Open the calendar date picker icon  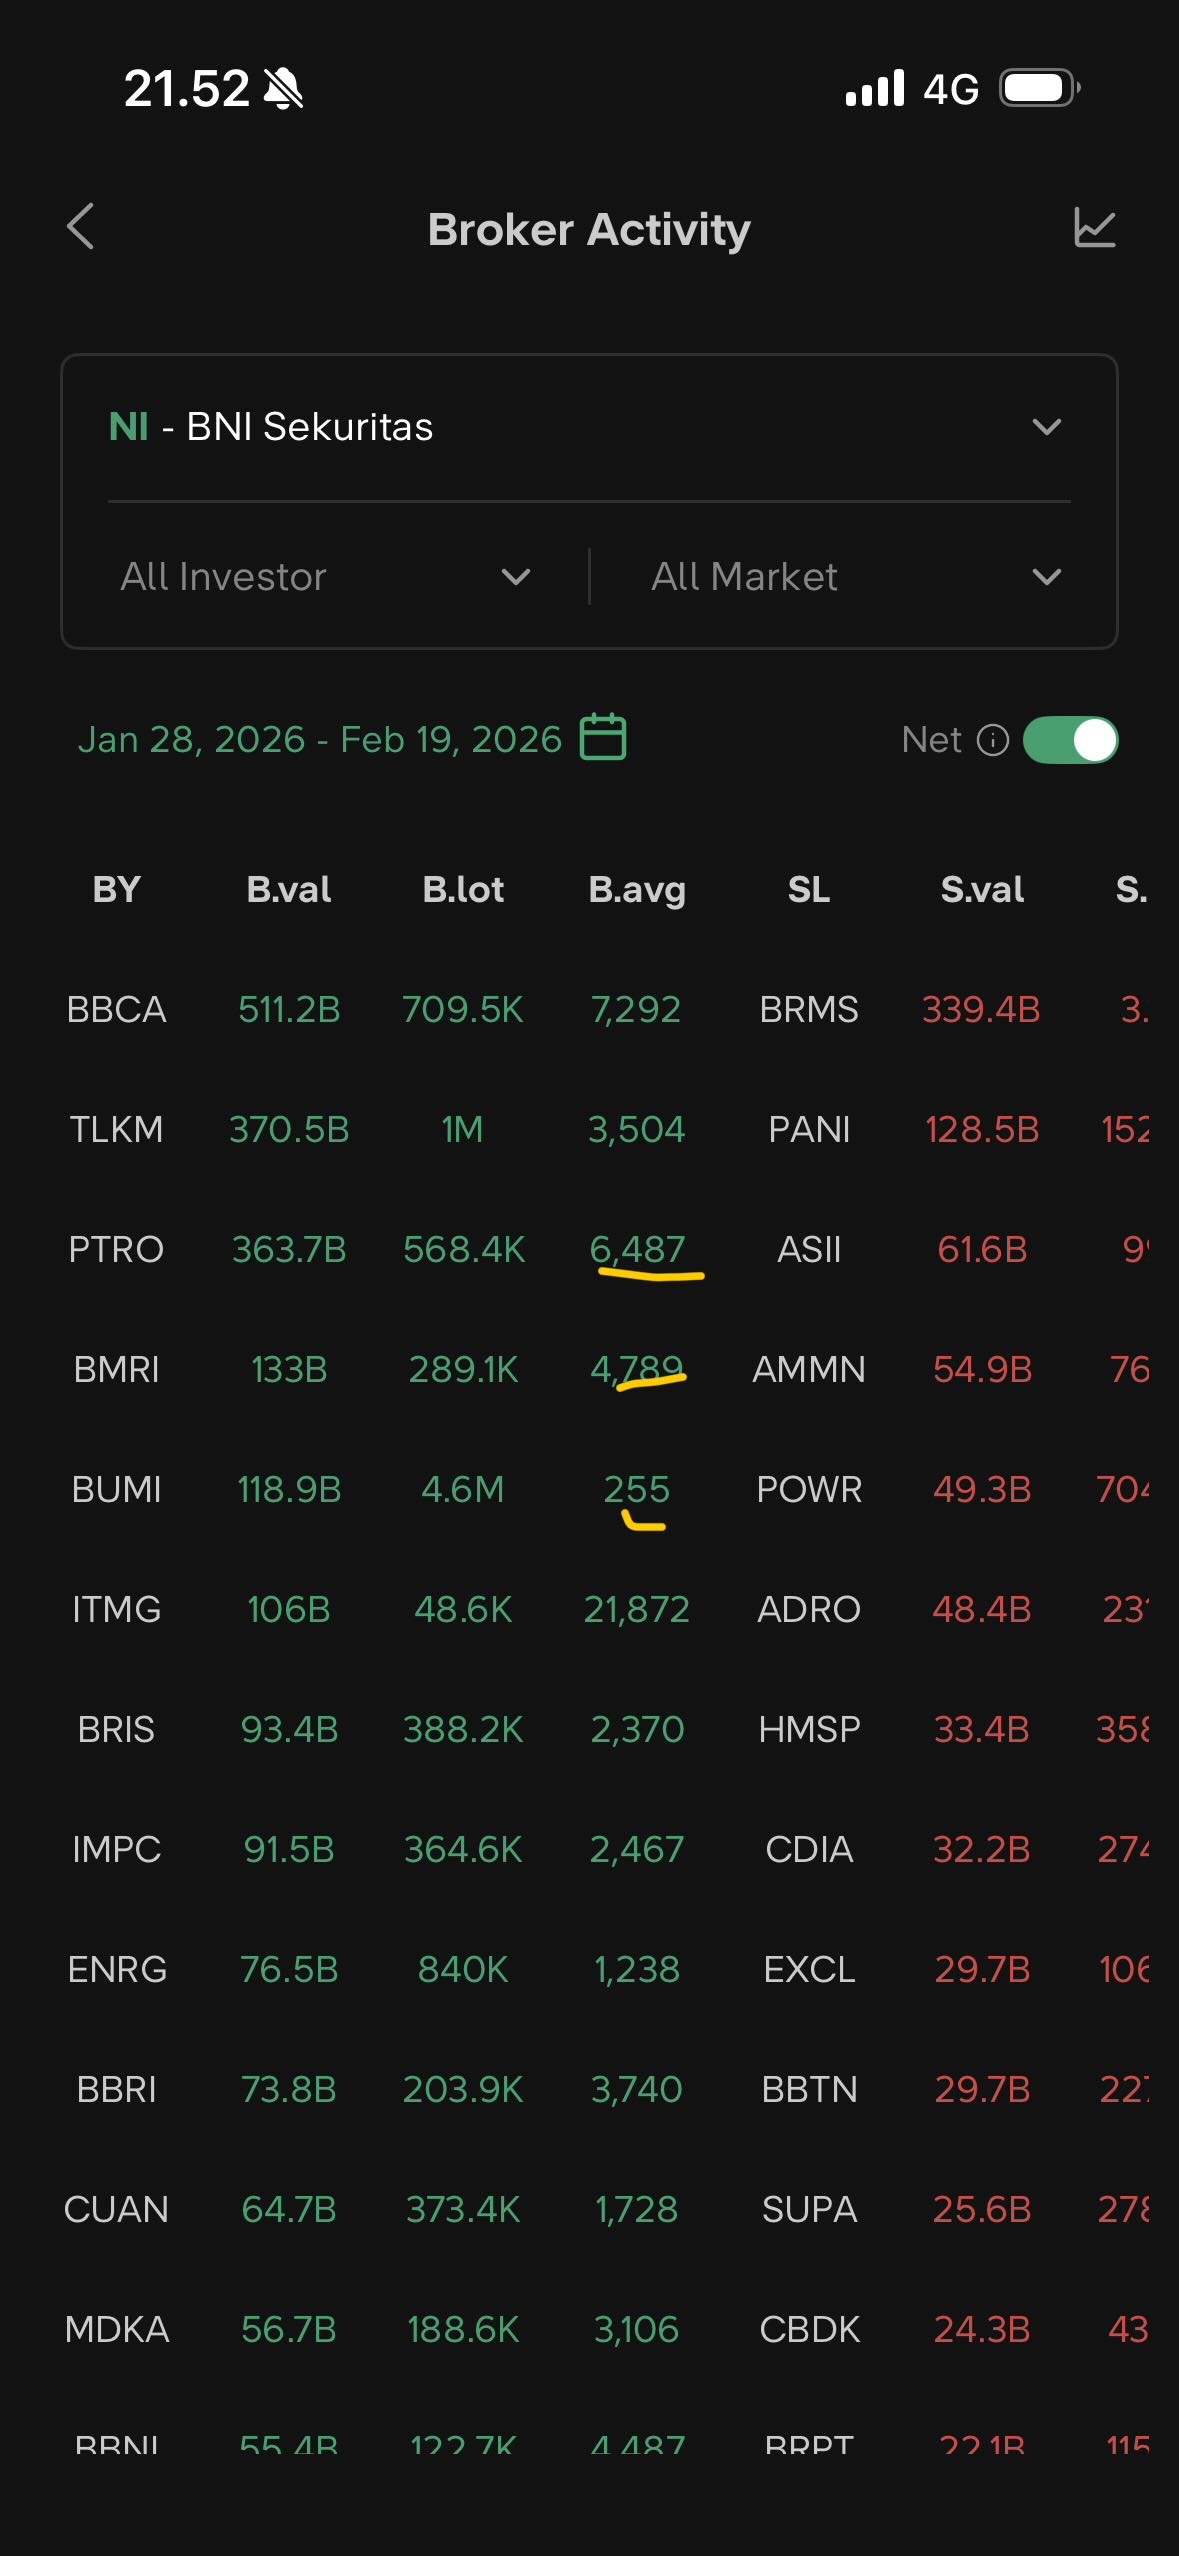tap(603, 738)
